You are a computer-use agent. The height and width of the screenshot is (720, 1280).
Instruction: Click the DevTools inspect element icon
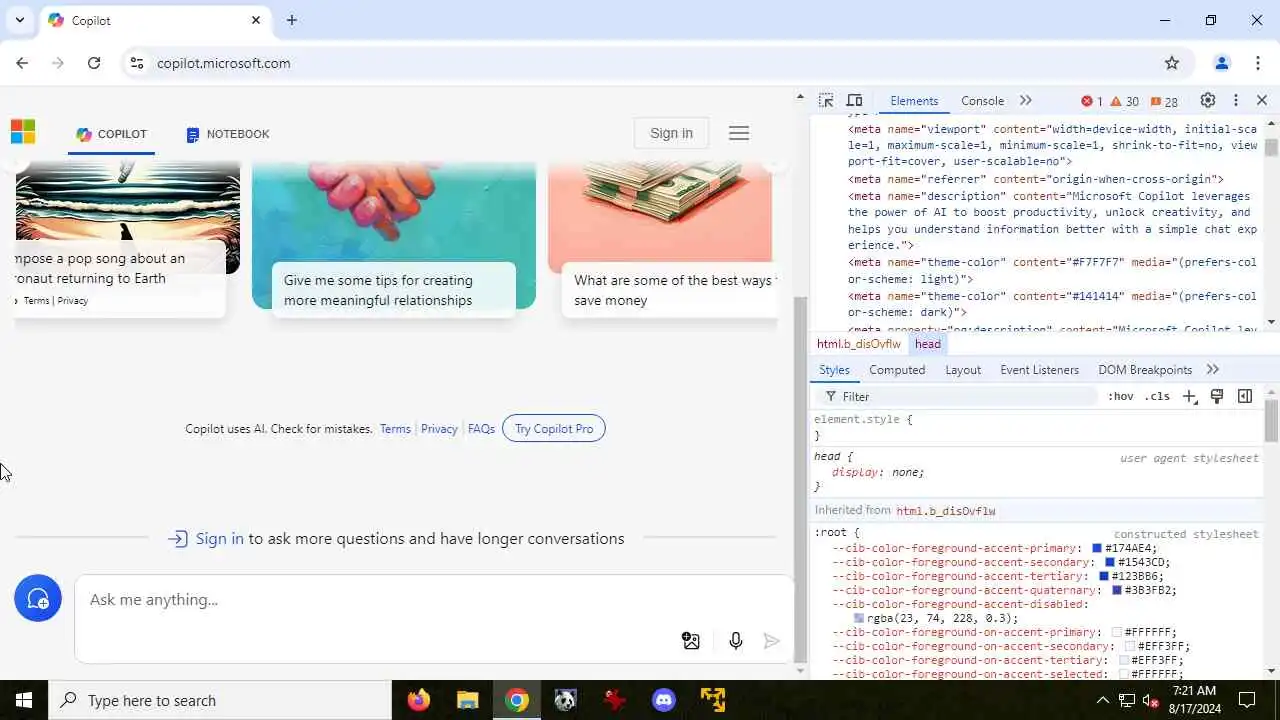point(826,101)
